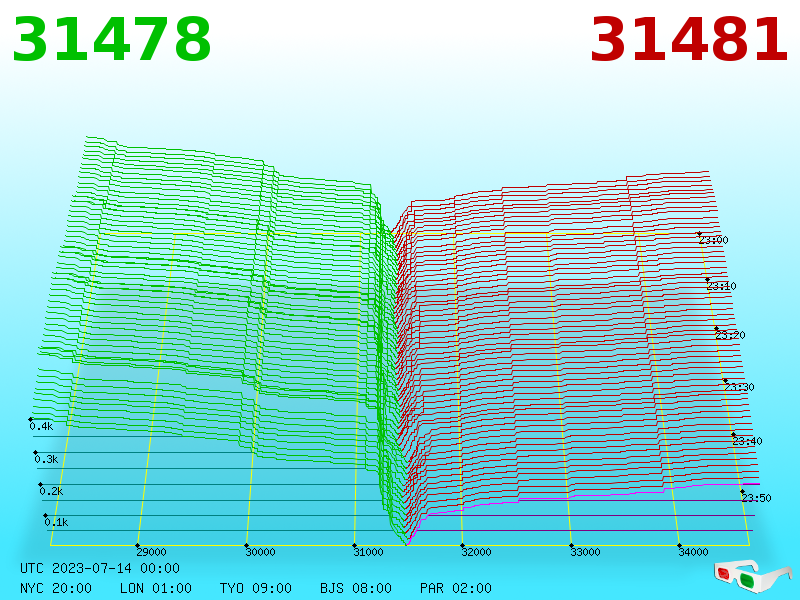Click the 34000 price axis label
Image resolution: width=800 pixels, height=600 pixels.
[693, 552]
